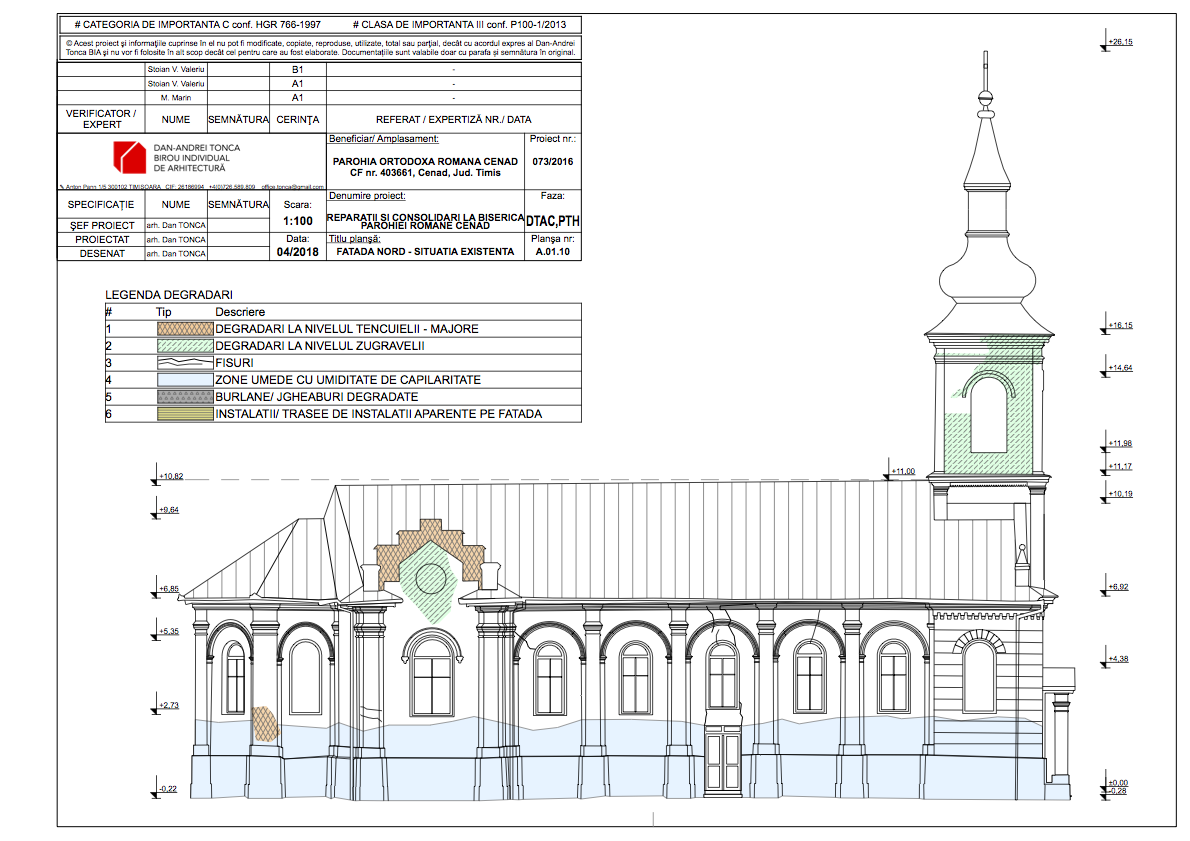Click the cross atop the tower spire
This screenshot has width=1190, height=841.
coord(986,71)
